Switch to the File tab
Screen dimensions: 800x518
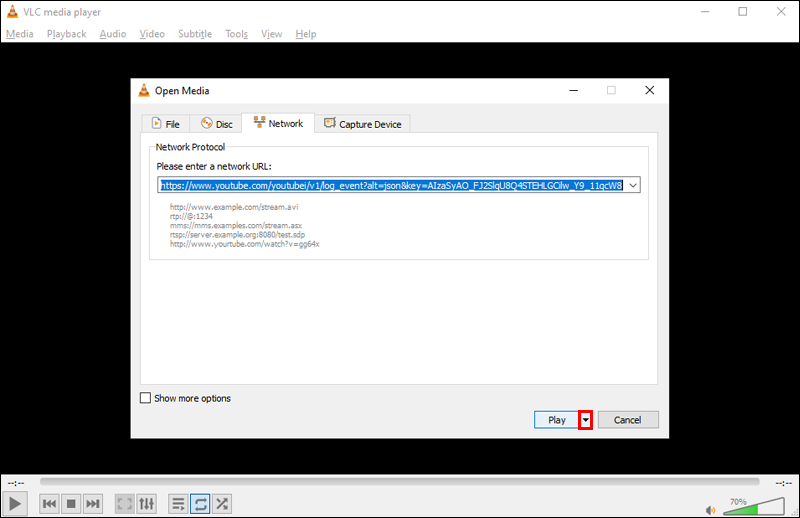pos(165,124)
